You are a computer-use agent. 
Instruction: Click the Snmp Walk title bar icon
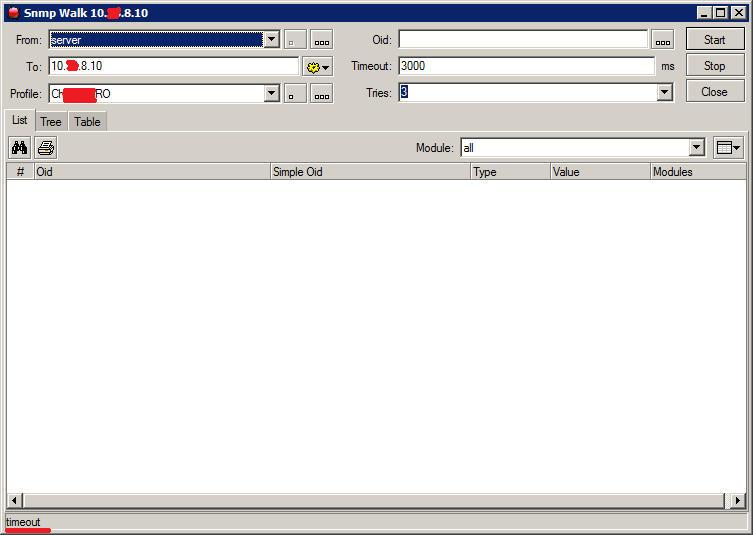13,12
